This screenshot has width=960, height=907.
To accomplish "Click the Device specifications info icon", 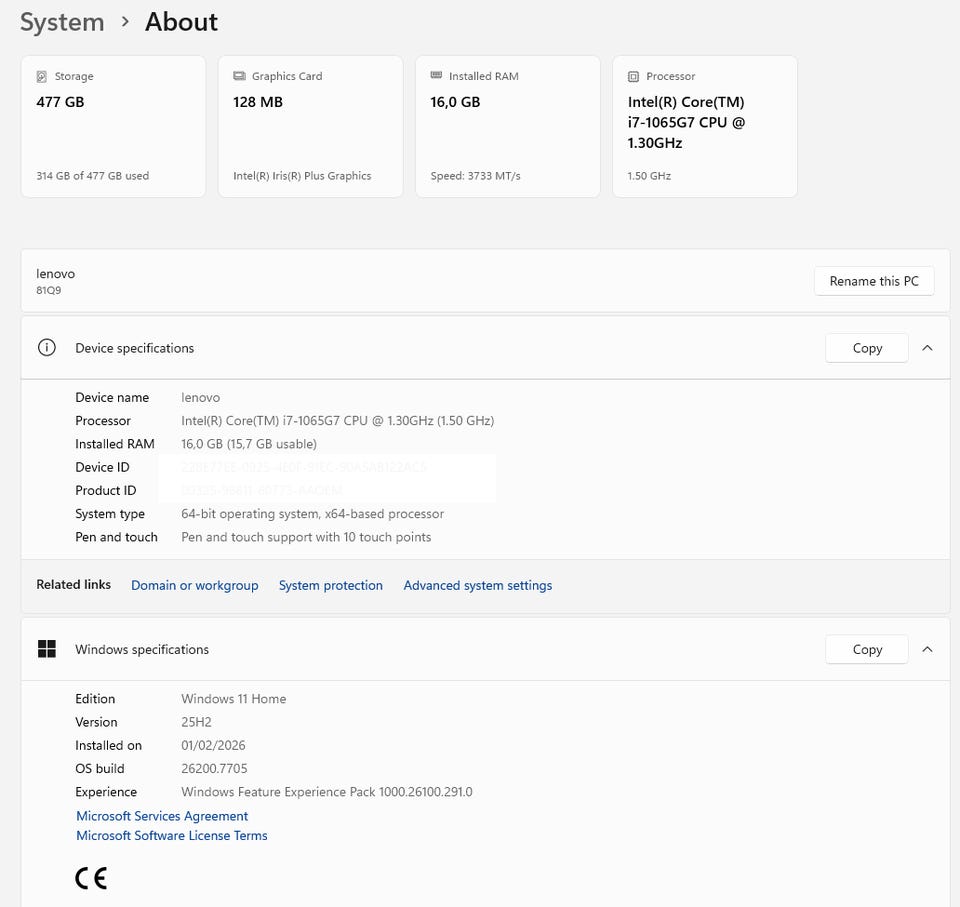I will [46, 348].
